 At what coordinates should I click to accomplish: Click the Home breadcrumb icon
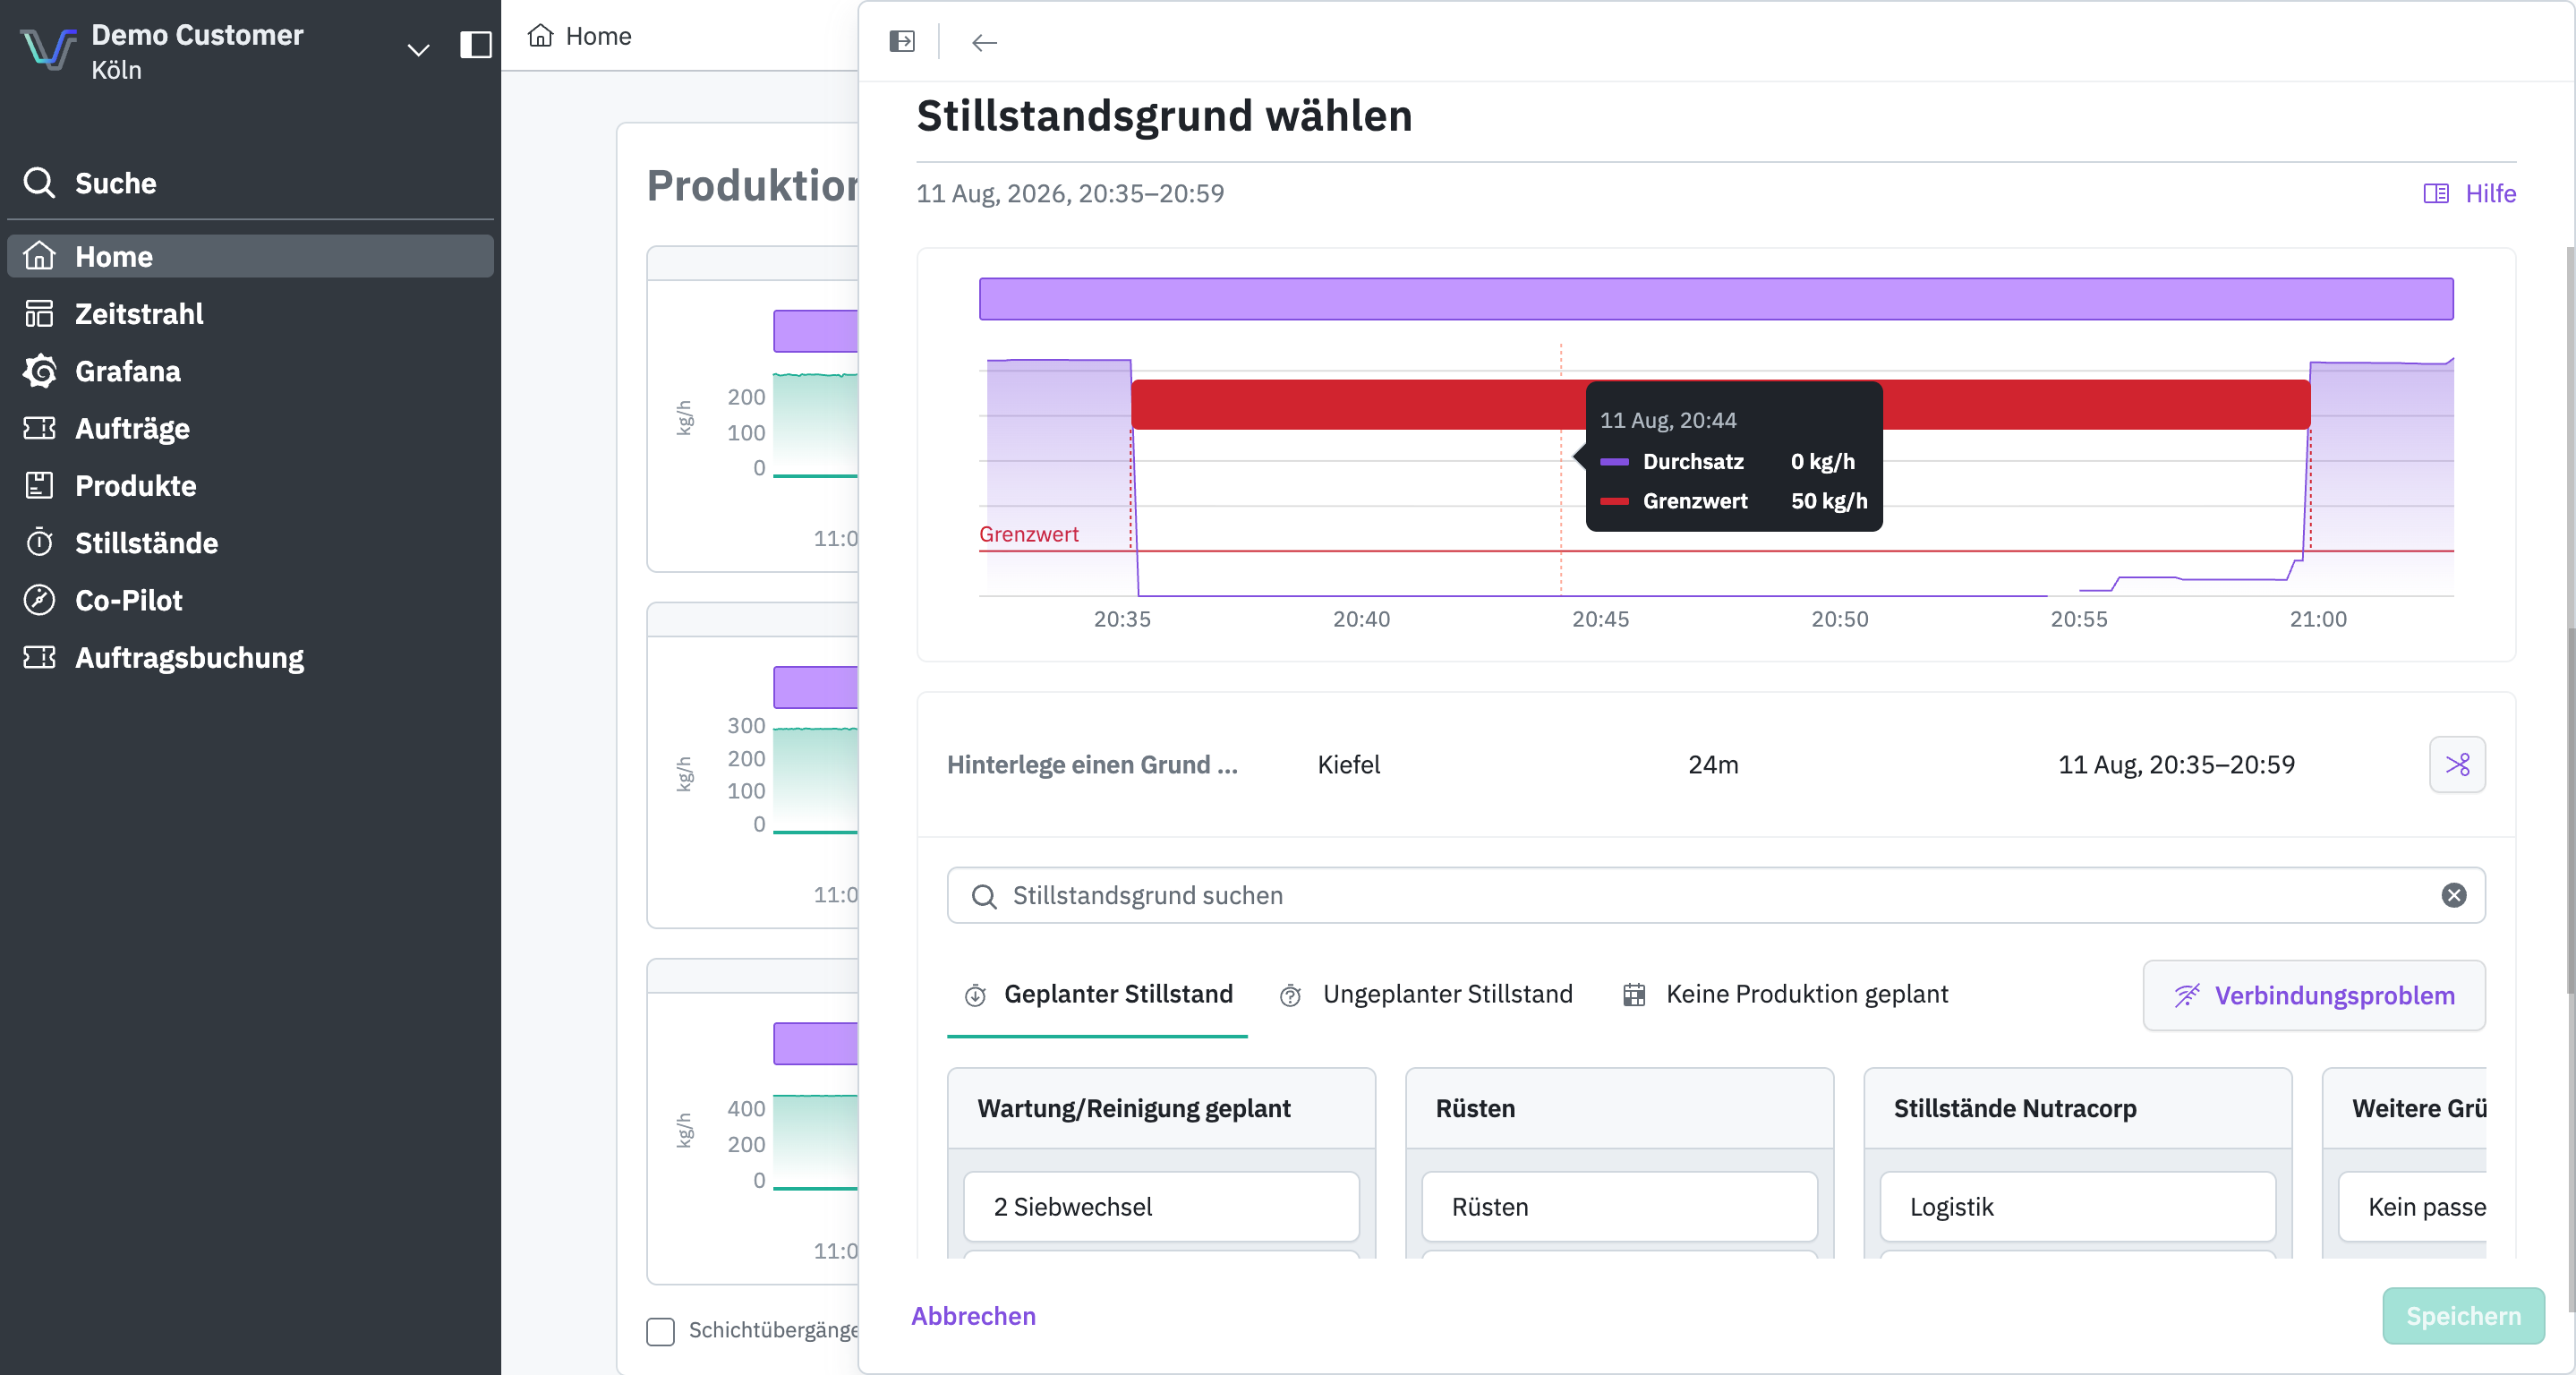coord(540,36)
